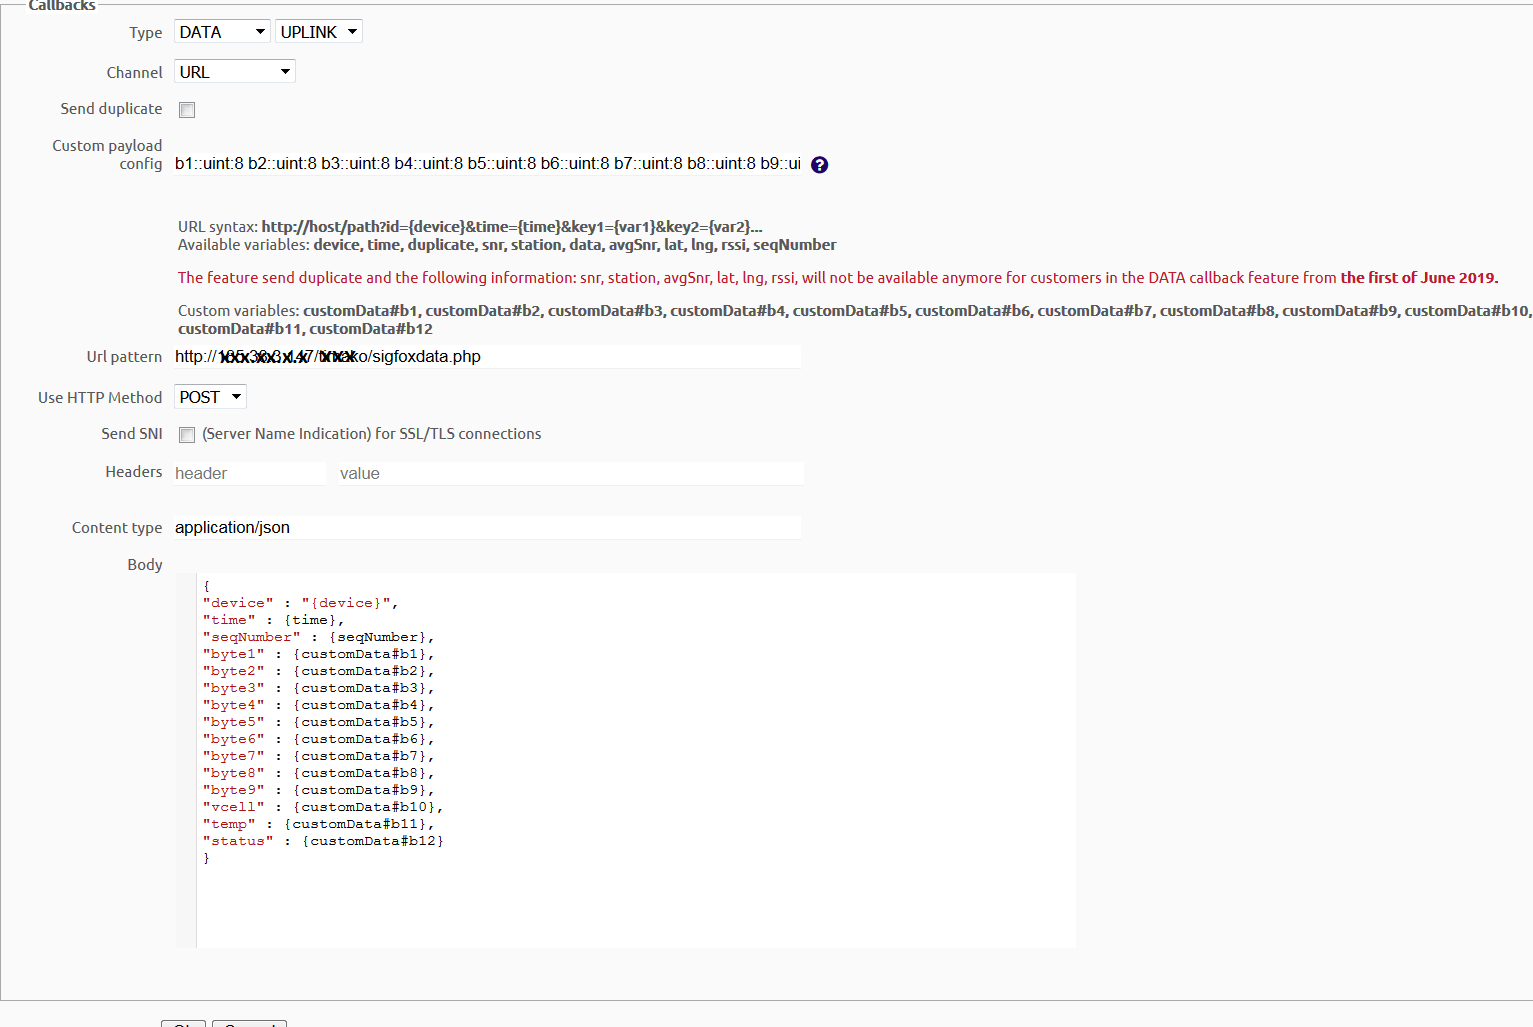Screen dimensions: 1533x1027
Task: Click the Ok button at the bottom
Action: pos(183,1023)
